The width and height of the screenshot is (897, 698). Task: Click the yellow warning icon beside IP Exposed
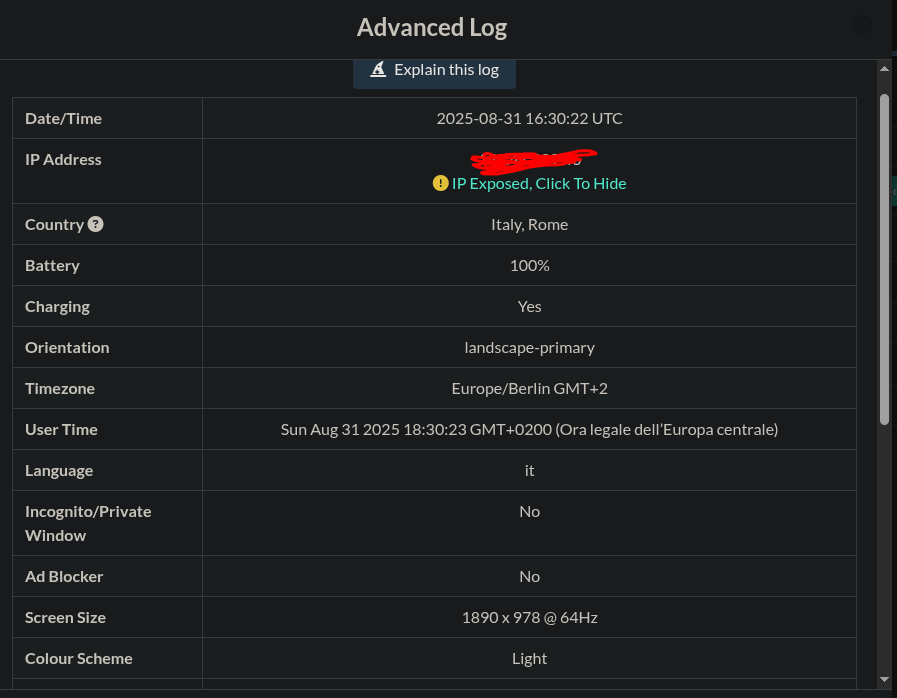(x=440, y=183)
